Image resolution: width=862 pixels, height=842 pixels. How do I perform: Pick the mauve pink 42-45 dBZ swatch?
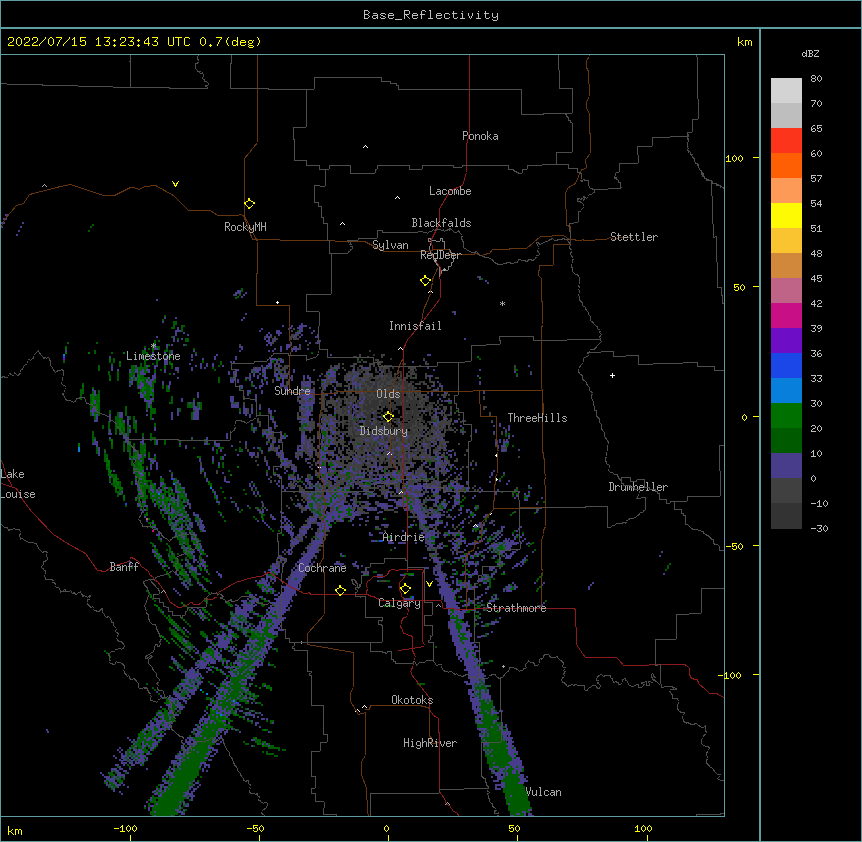coord(786,290)
